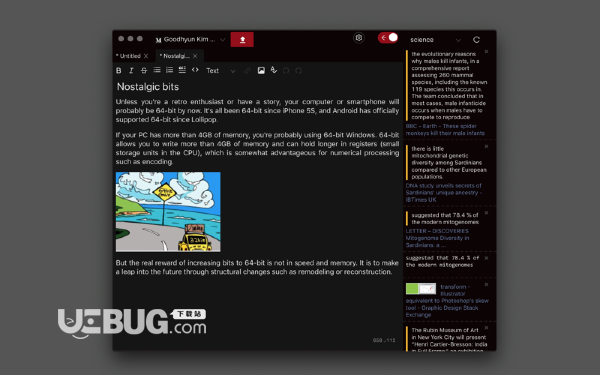Open the Illustrator skew tool Graphic Design link
The height and width of the screenshot is (375, 600).
pyautogui.click(x=447, y=301)
